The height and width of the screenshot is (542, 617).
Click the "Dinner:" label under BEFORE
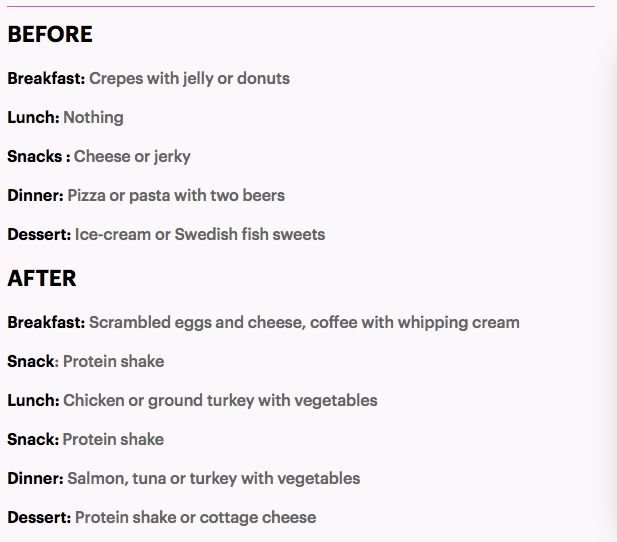coord(35,195)
